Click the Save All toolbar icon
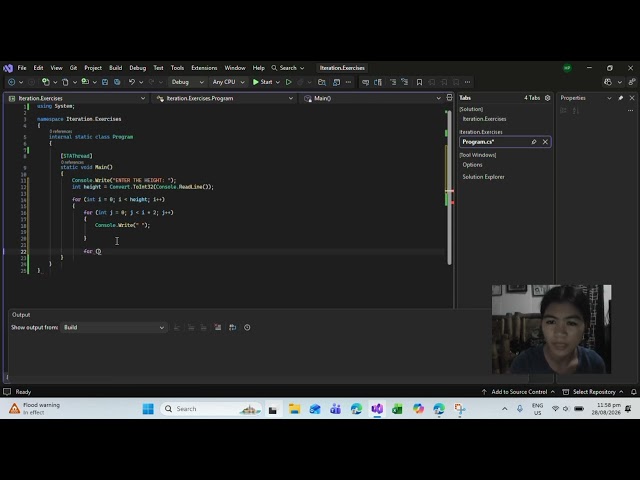 pos(117,82)
